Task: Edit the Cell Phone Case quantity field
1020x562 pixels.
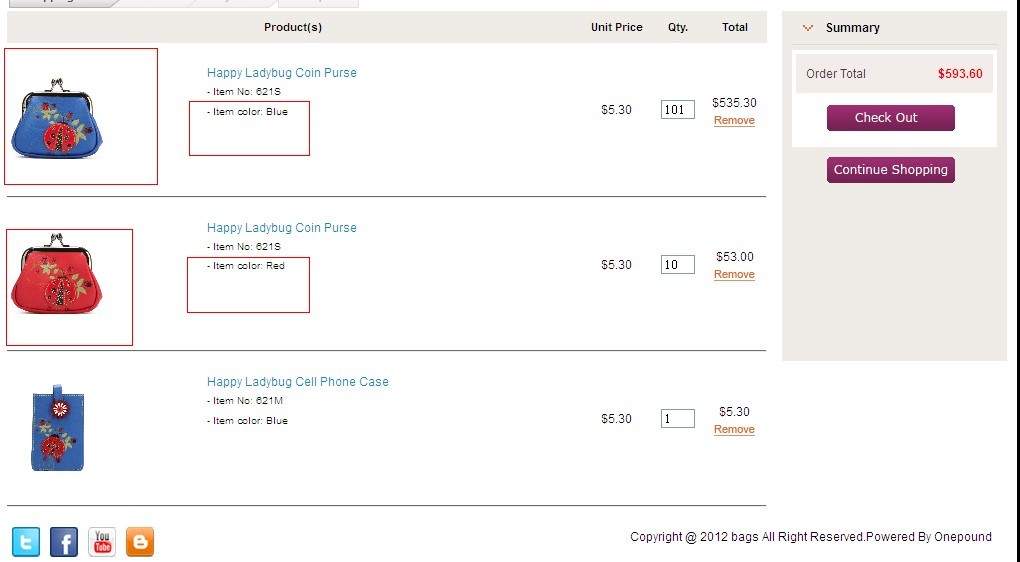Action: click(678, 418)
